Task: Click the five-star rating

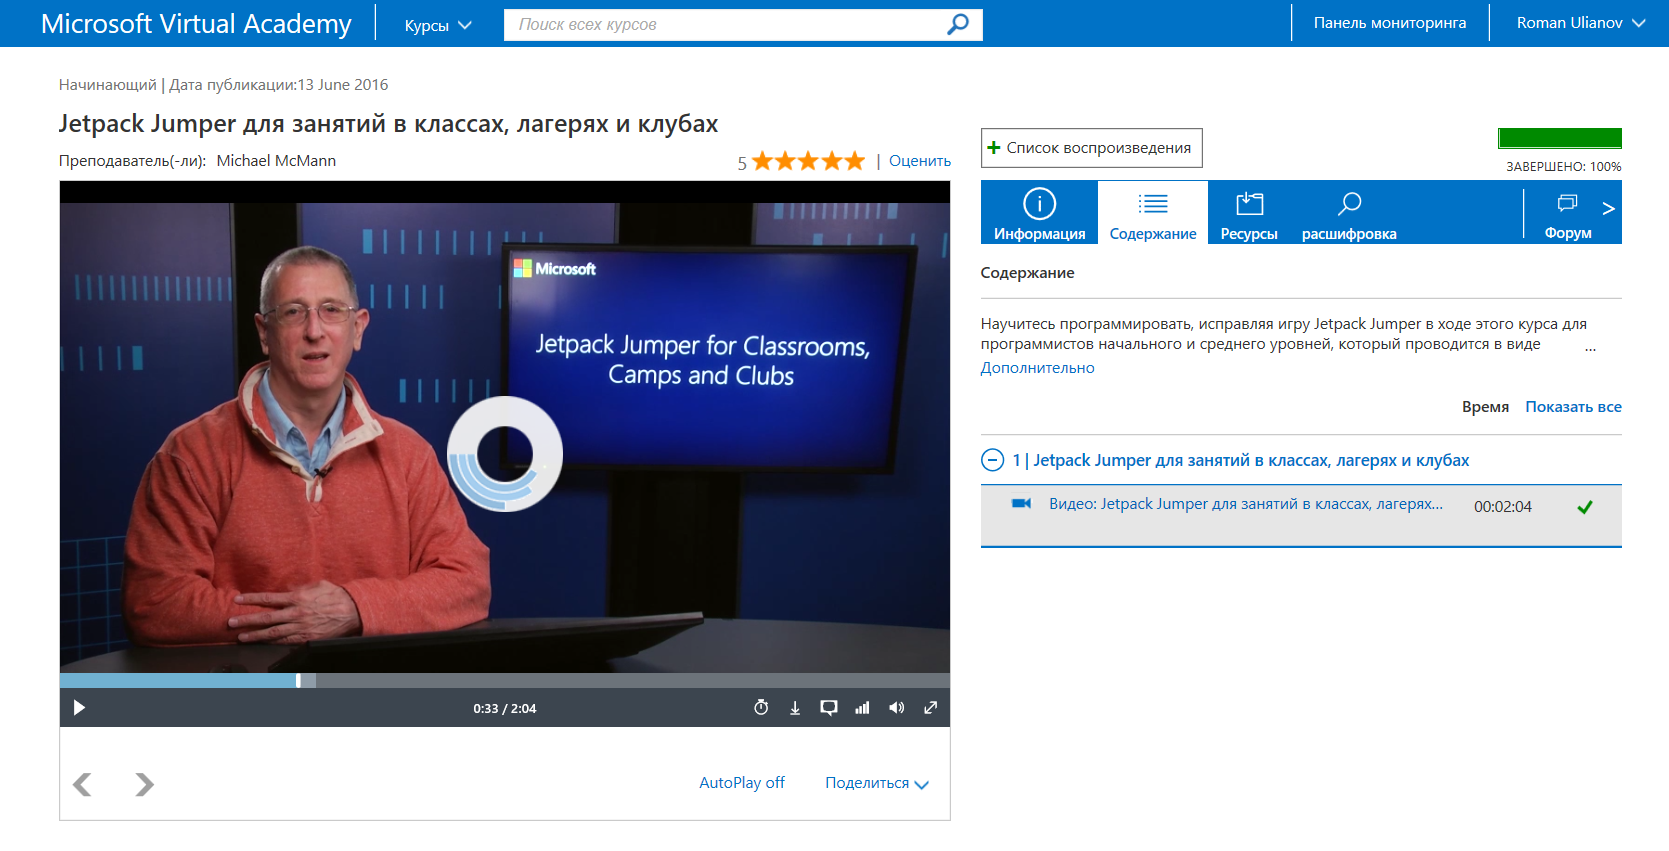Action: tap(808, 161)
